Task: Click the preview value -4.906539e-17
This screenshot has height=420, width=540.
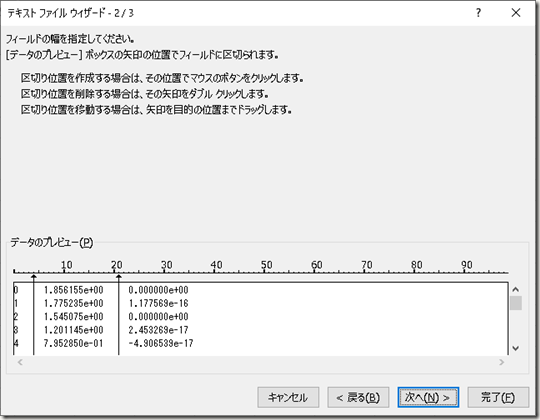Action: 161,343
